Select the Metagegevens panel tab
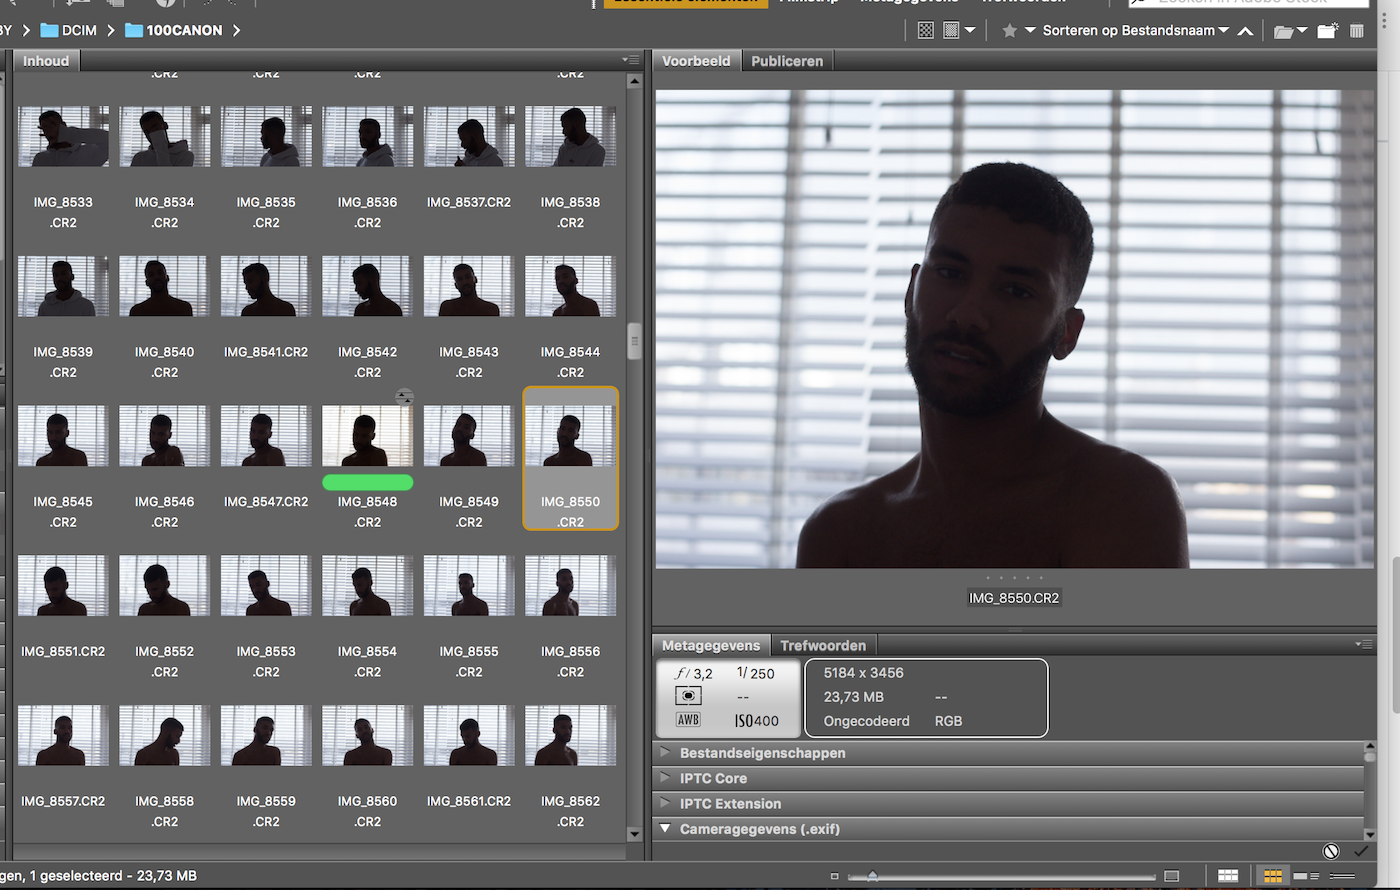Image resolution: width=1400 pixels, height=890 pixels. tap(711, 646)
